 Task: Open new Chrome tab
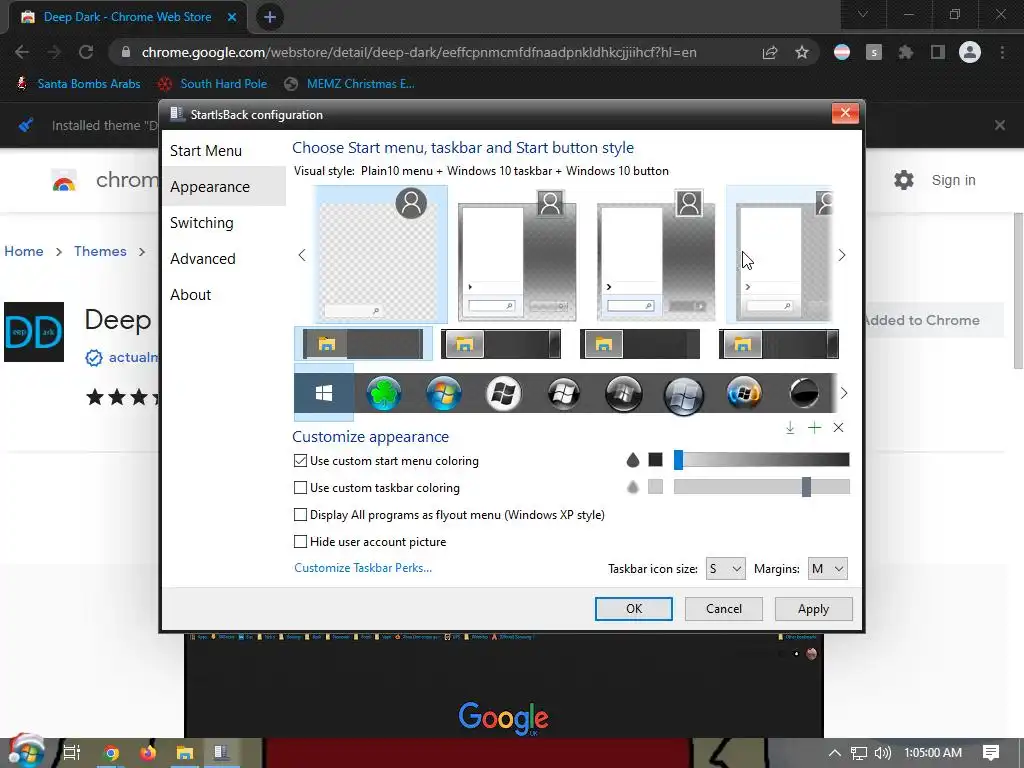(270, 18)
